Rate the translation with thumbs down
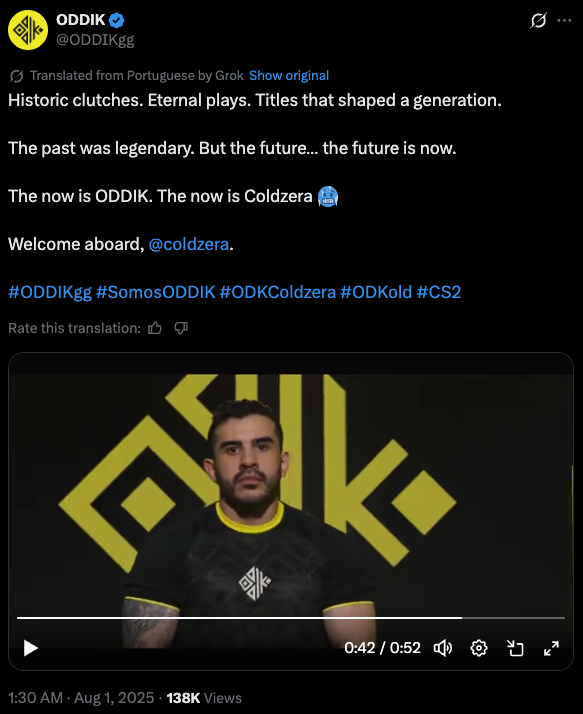Screen dimensions: 583x714 (x=181, y=328)
